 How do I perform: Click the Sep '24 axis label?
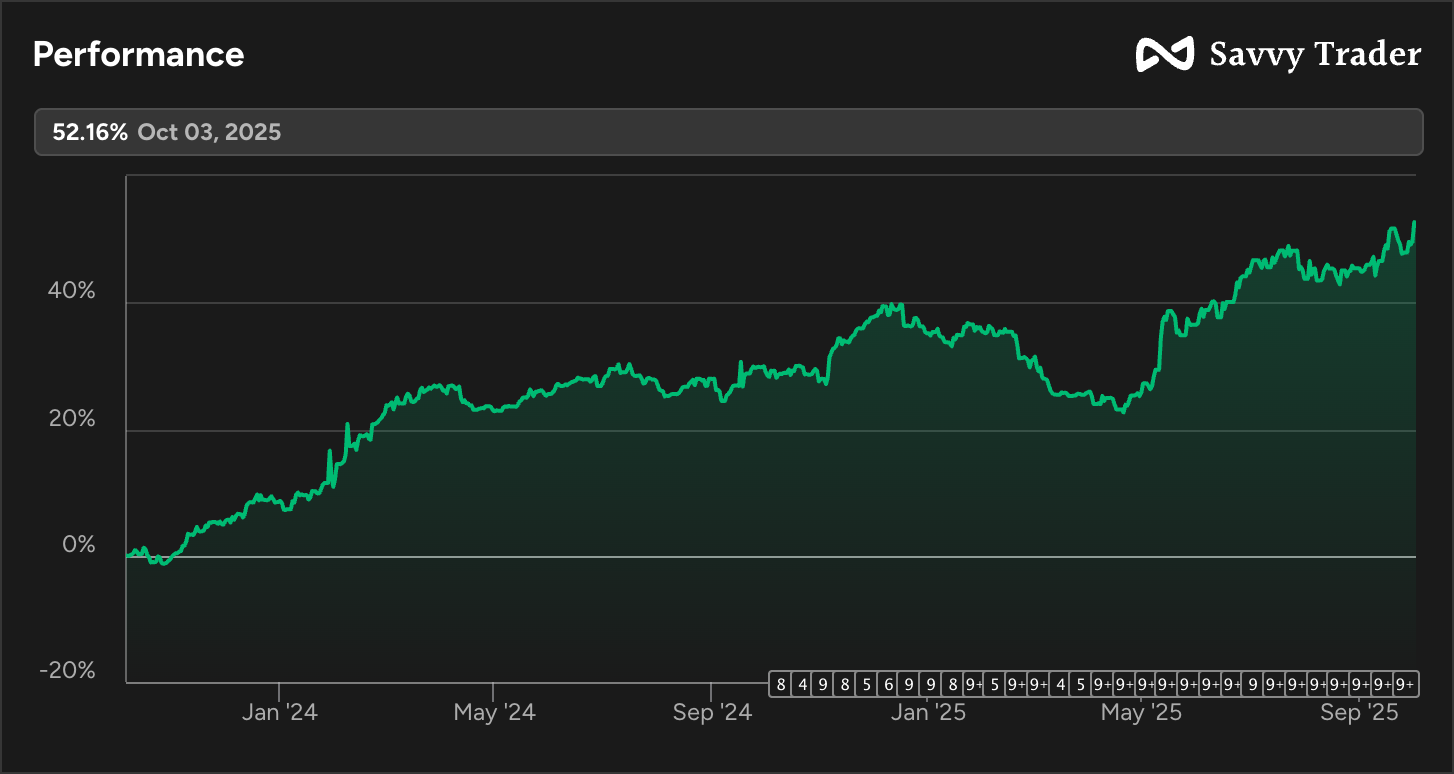[x=711, y=713]
